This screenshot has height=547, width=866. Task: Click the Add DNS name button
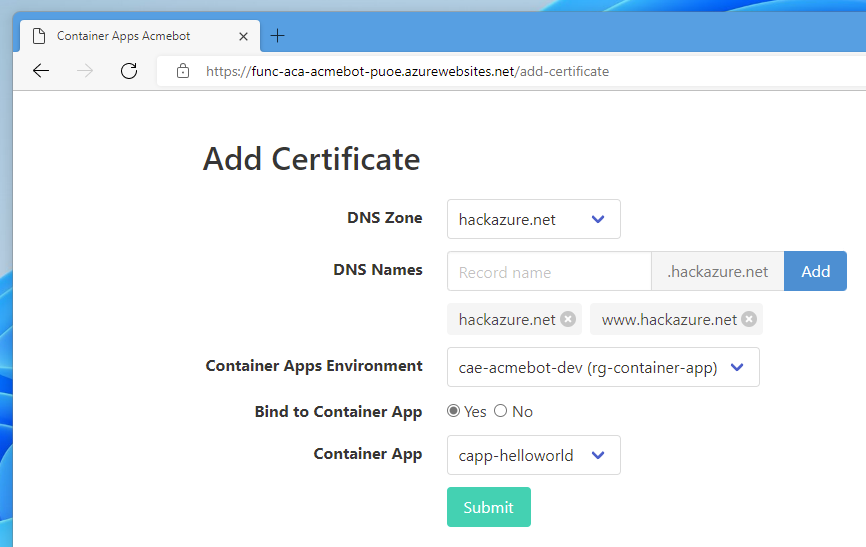(815, 271)
